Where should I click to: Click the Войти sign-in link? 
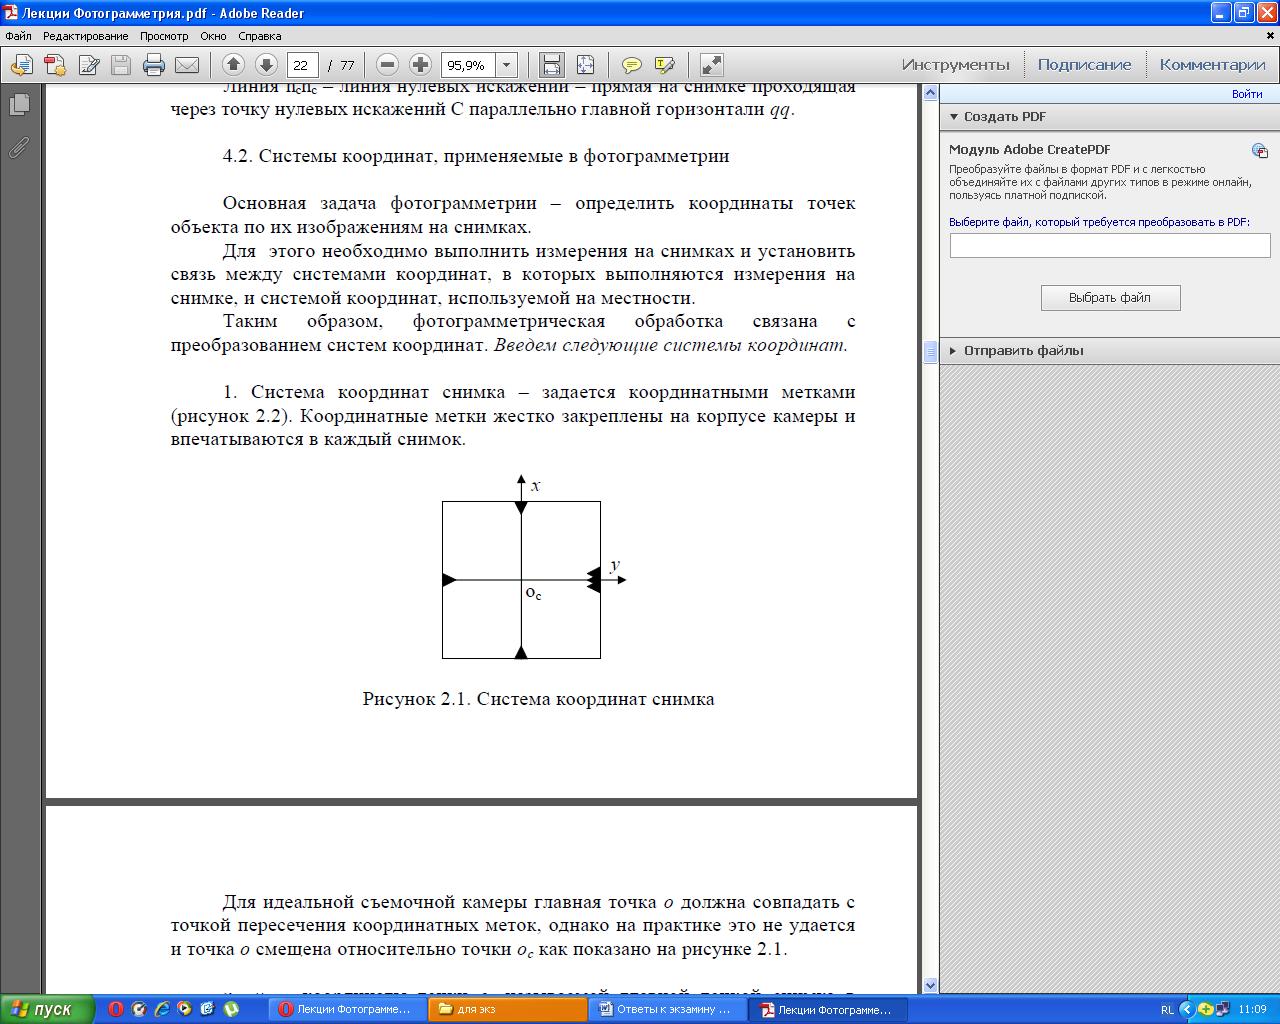[1247, 94]
